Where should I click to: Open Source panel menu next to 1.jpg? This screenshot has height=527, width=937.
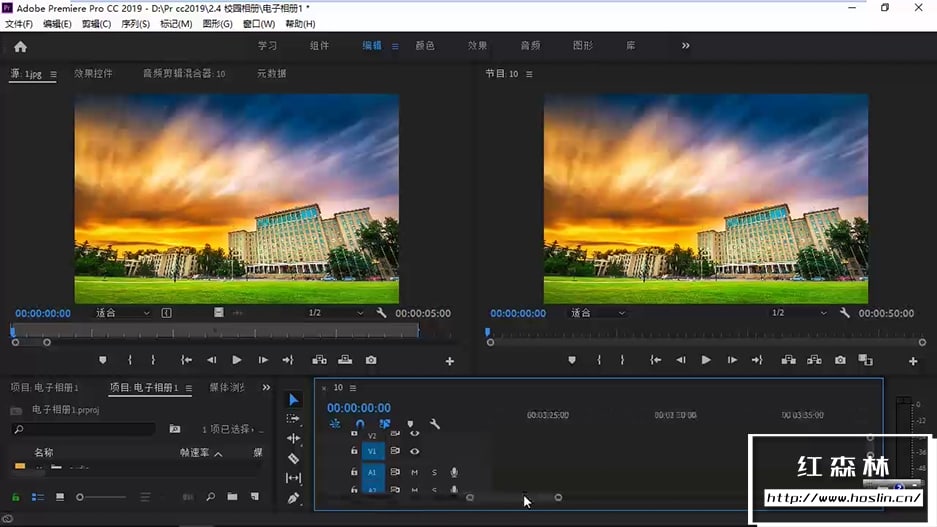[53, 74]
